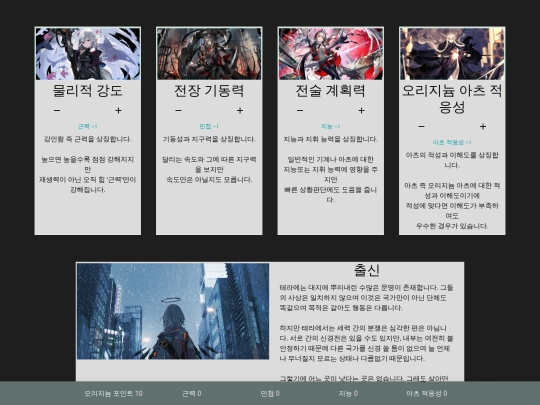Click the 근력 +1 bonus label
Screen dimensions: 540x405
click(x=88, y=126)
